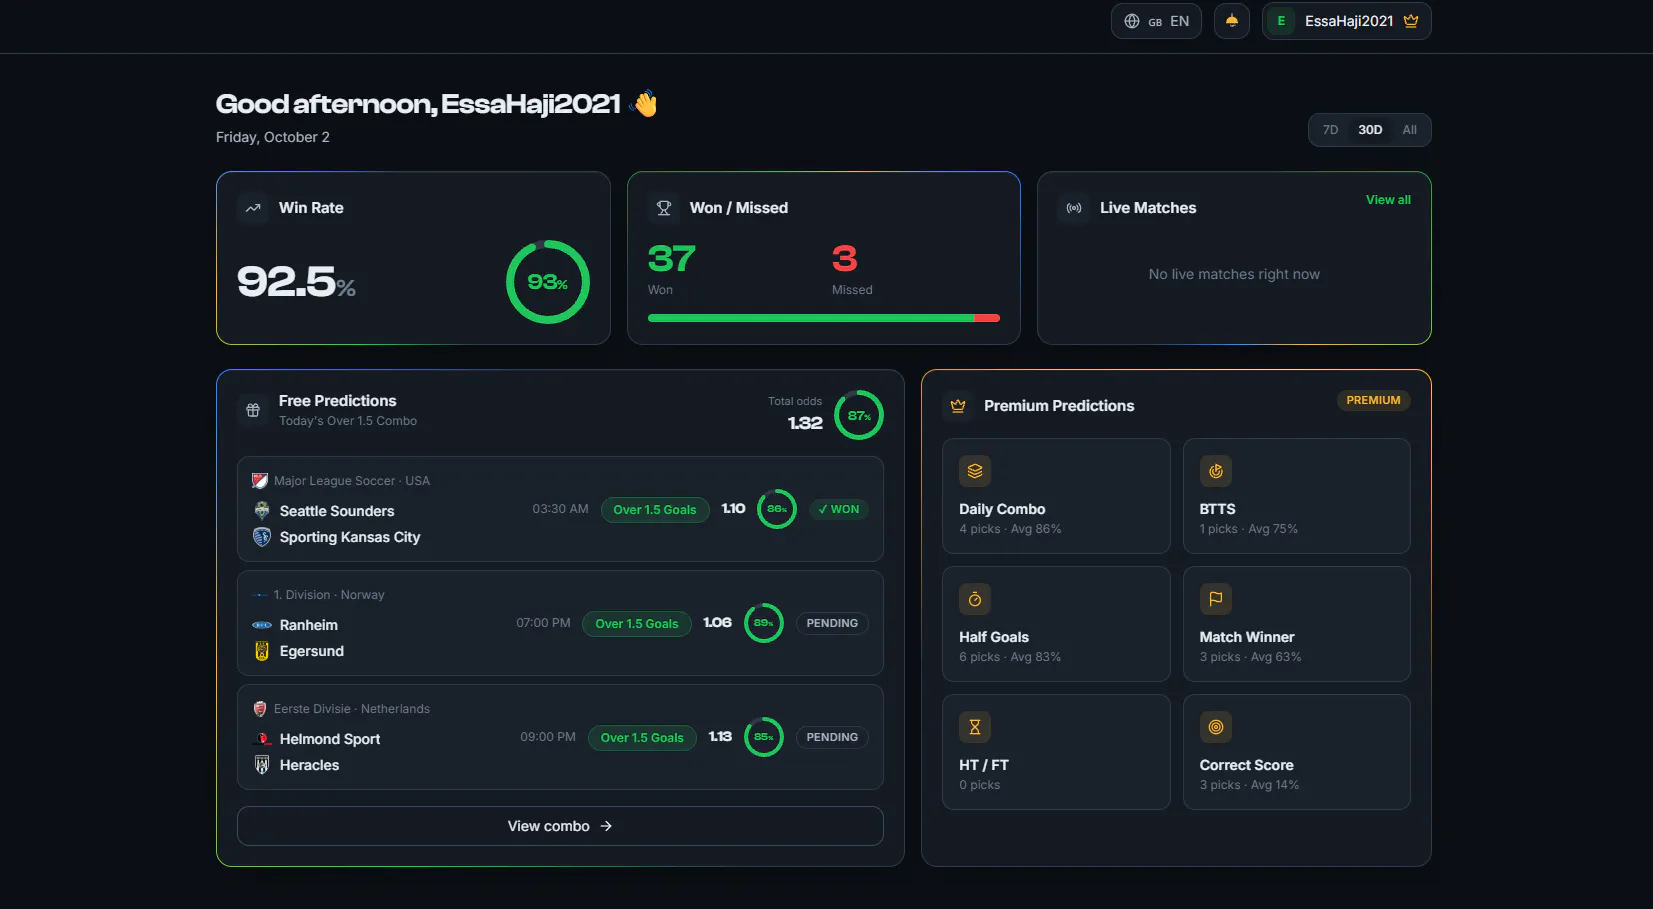Open the Correct Score card

(x=1297, y=752)
